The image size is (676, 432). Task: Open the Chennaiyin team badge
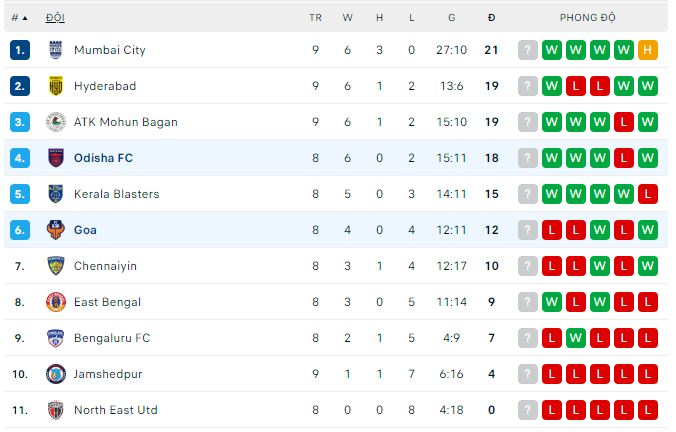pyautogui.click(x=55, y=266)
